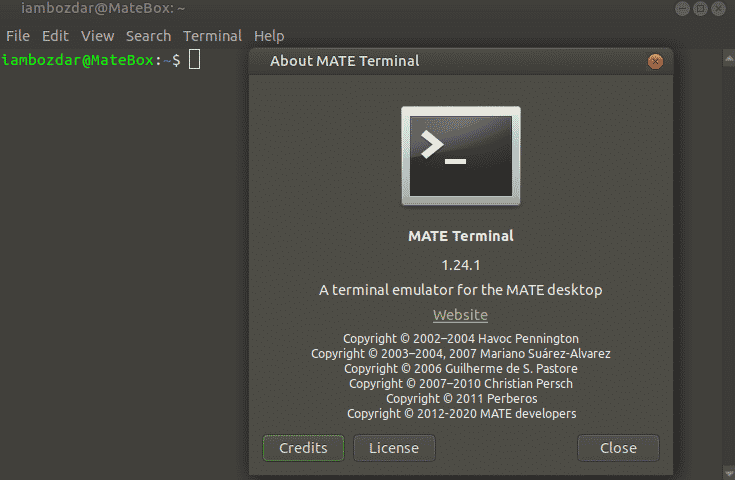Click 'A terminal emulator for the MATE desktop'

coord(461,290)
